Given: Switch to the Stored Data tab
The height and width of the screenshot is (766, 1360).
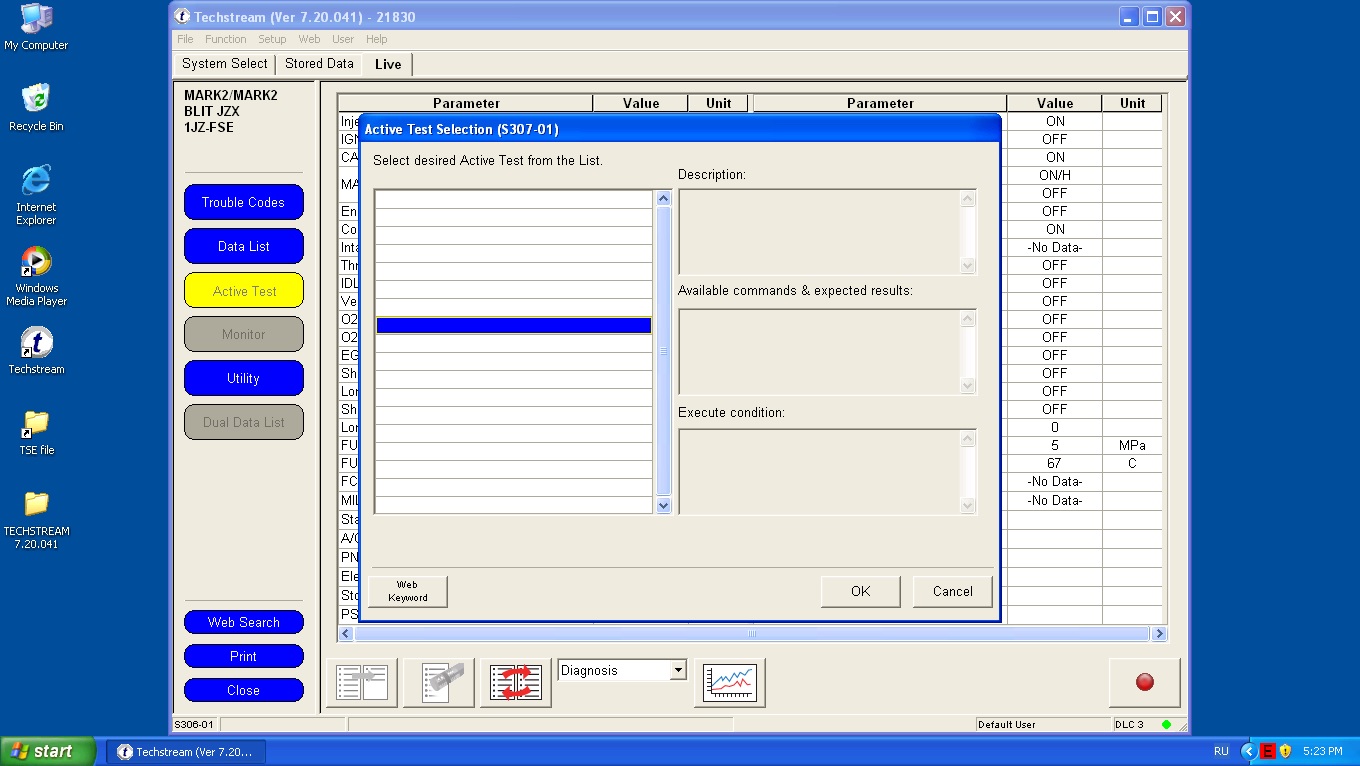Looking at the screenshot, I should tap(319, 64).
